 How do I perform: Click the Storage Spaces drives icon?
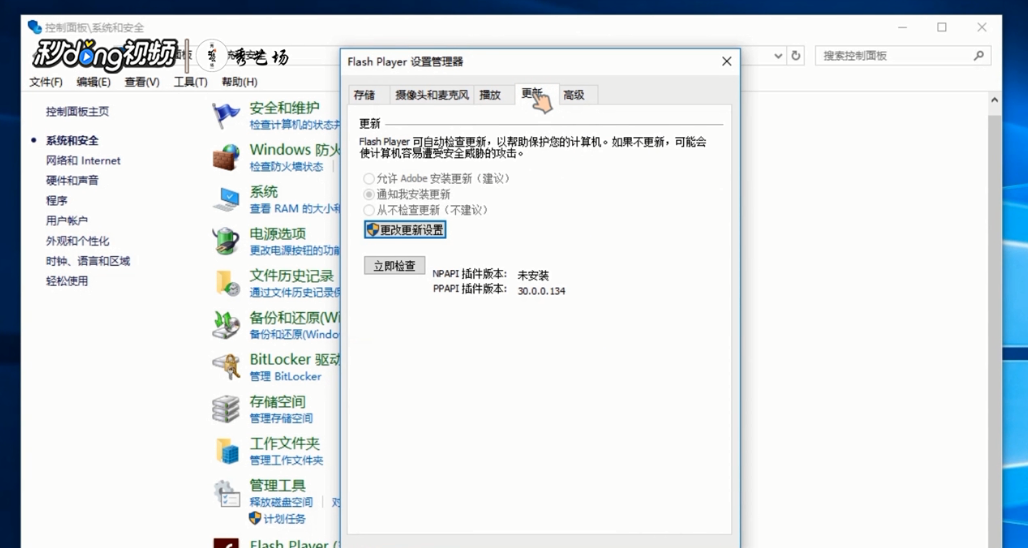[x=227, y=409]
